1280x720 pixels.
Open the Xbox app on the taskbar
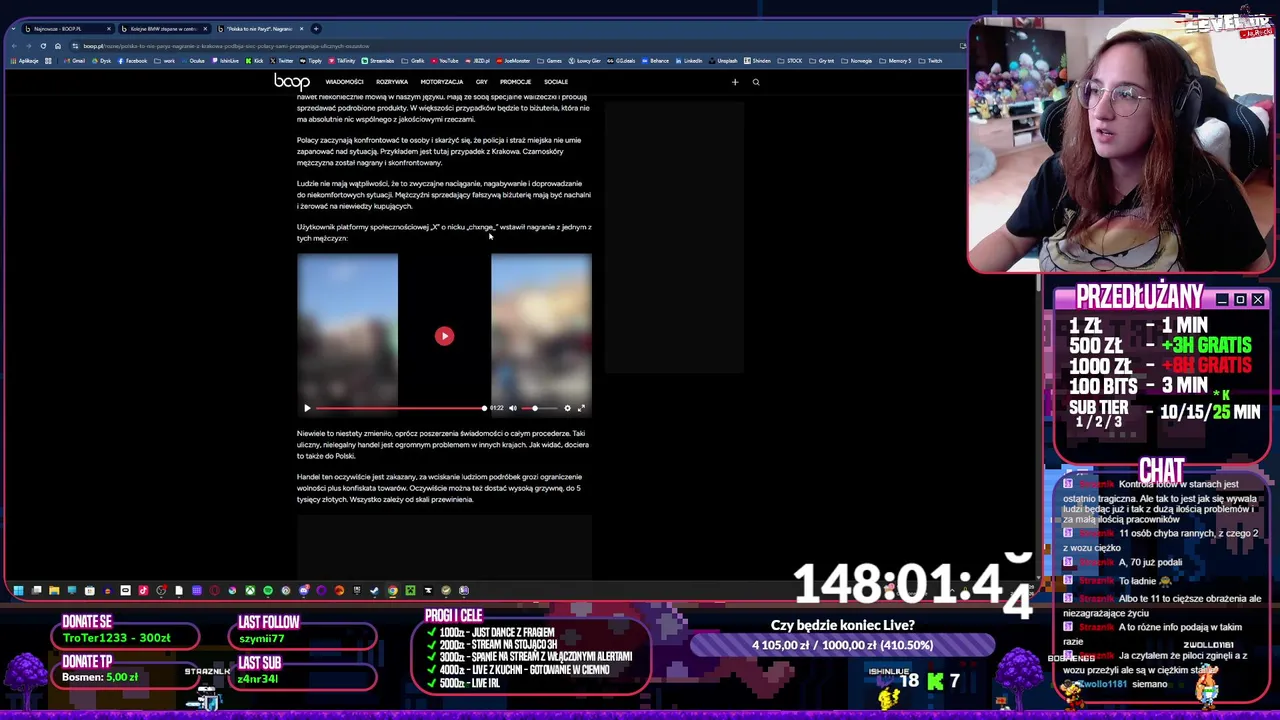(x=250, y=591)
